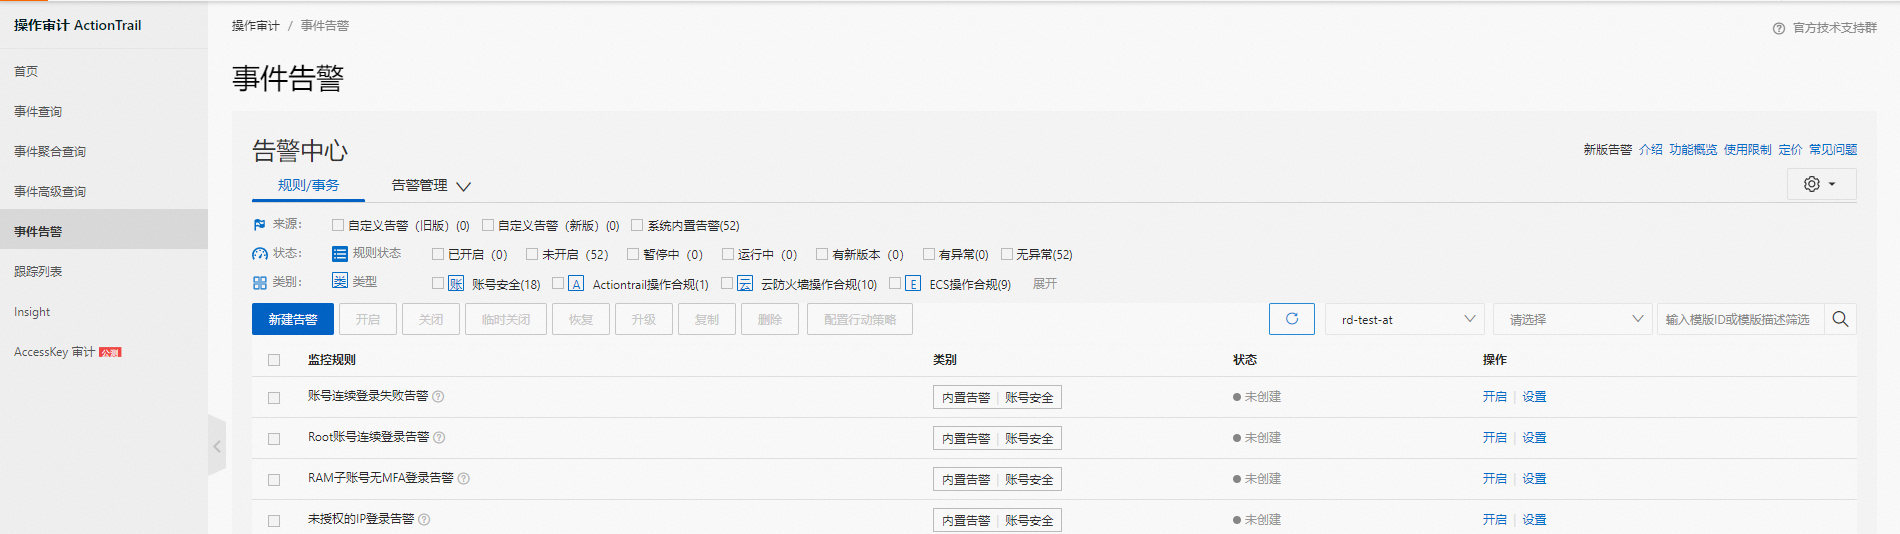Open the 使用限制 link

[1748, 150]
